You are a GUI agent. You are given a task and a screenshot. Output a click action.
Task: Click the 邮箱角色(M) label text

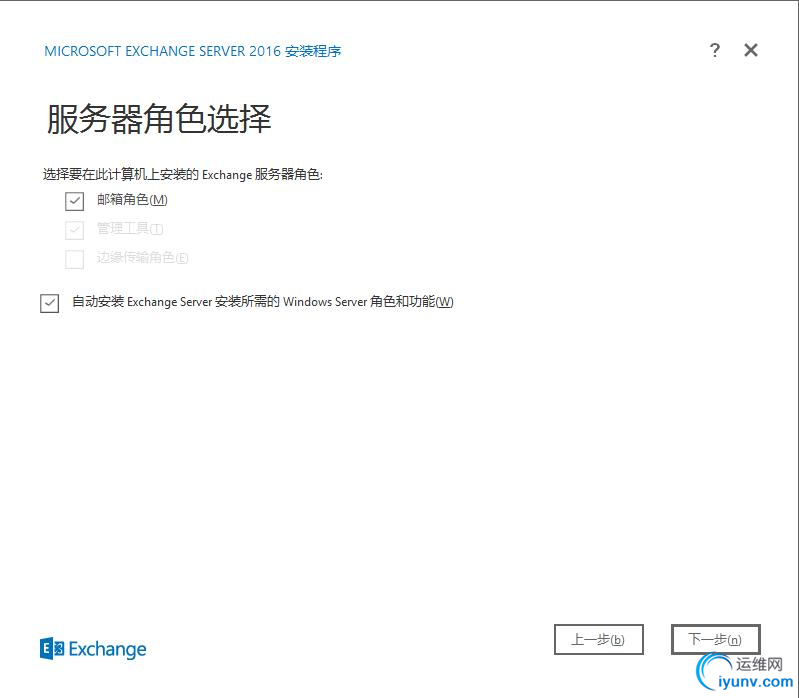click(x=132, y=200)
